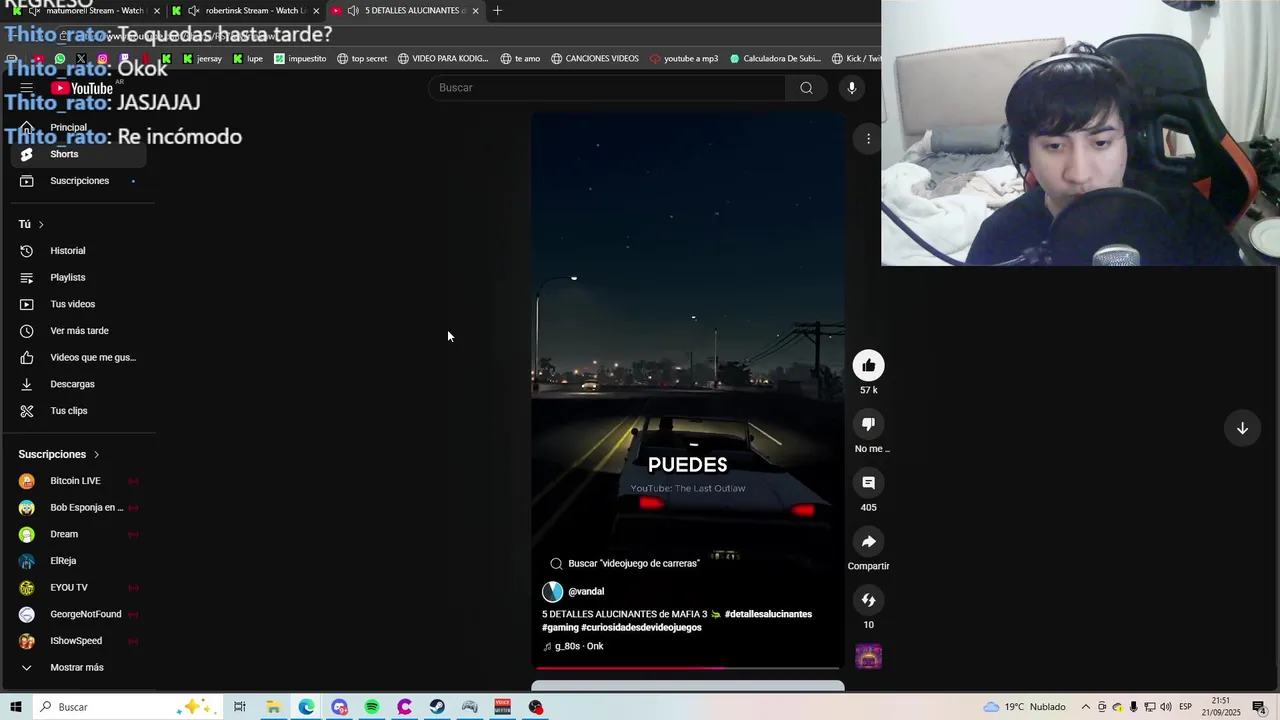
Task: Expand the Tú section chevron
Action: (x=41, y=225)
